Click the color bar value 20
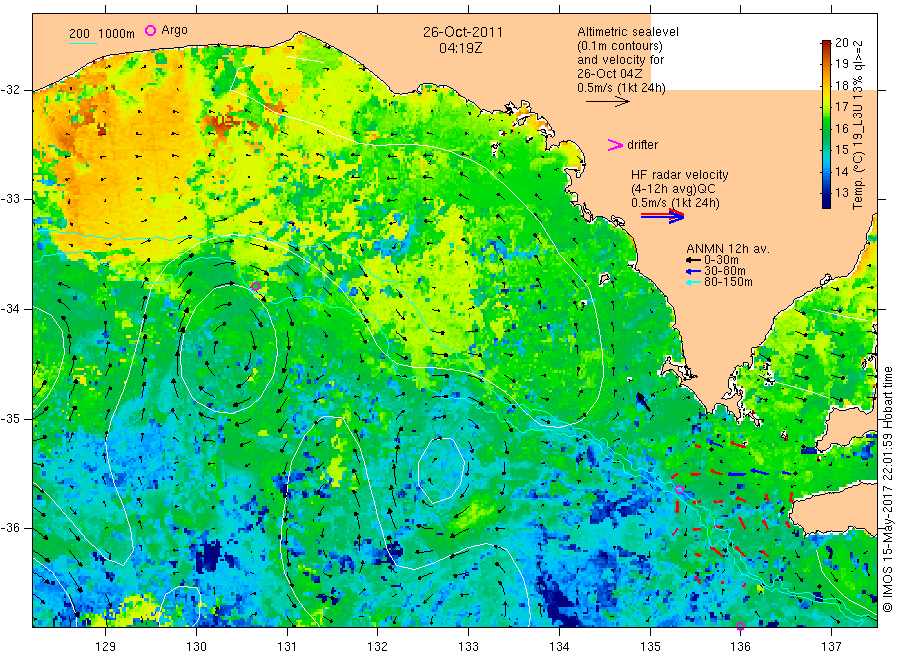The width and height of the screenshot is (900, 660). click(841, 42)
